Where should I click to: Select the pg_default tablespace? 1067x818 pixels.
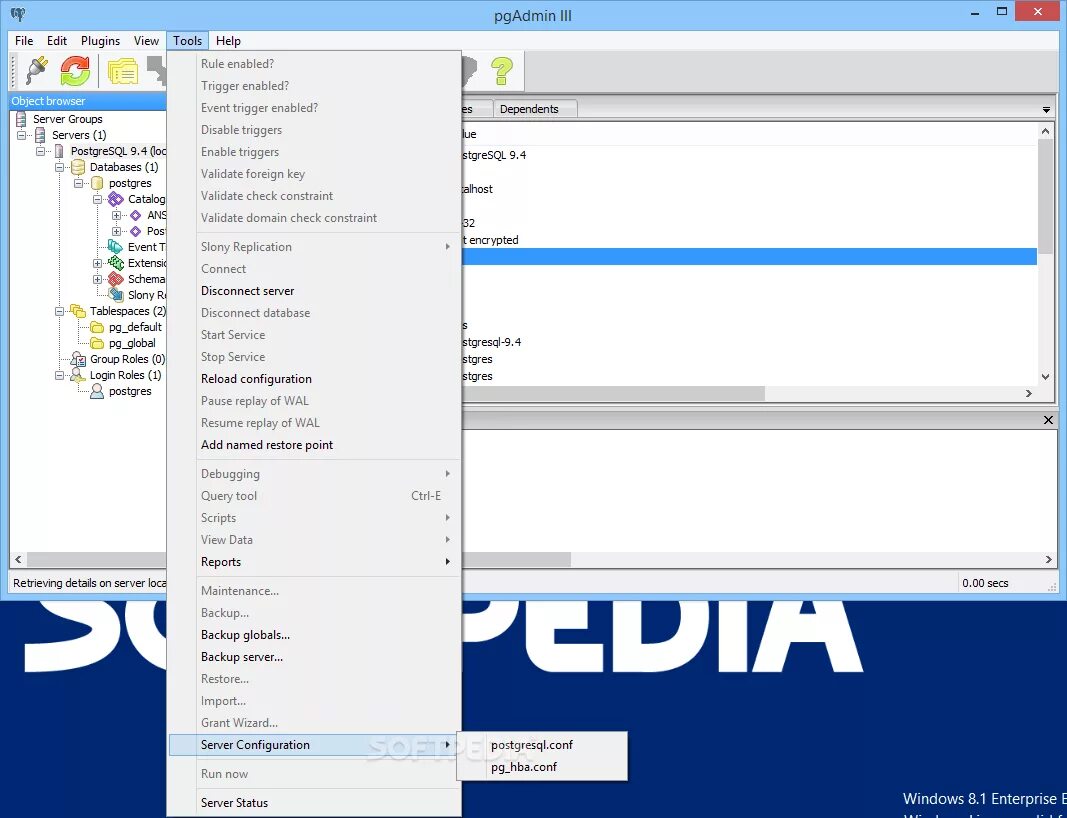click(135, 327)
